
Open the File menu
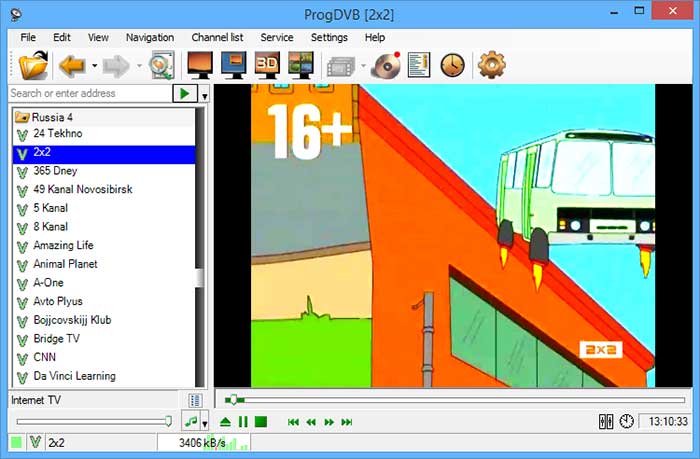coord(28,38)
